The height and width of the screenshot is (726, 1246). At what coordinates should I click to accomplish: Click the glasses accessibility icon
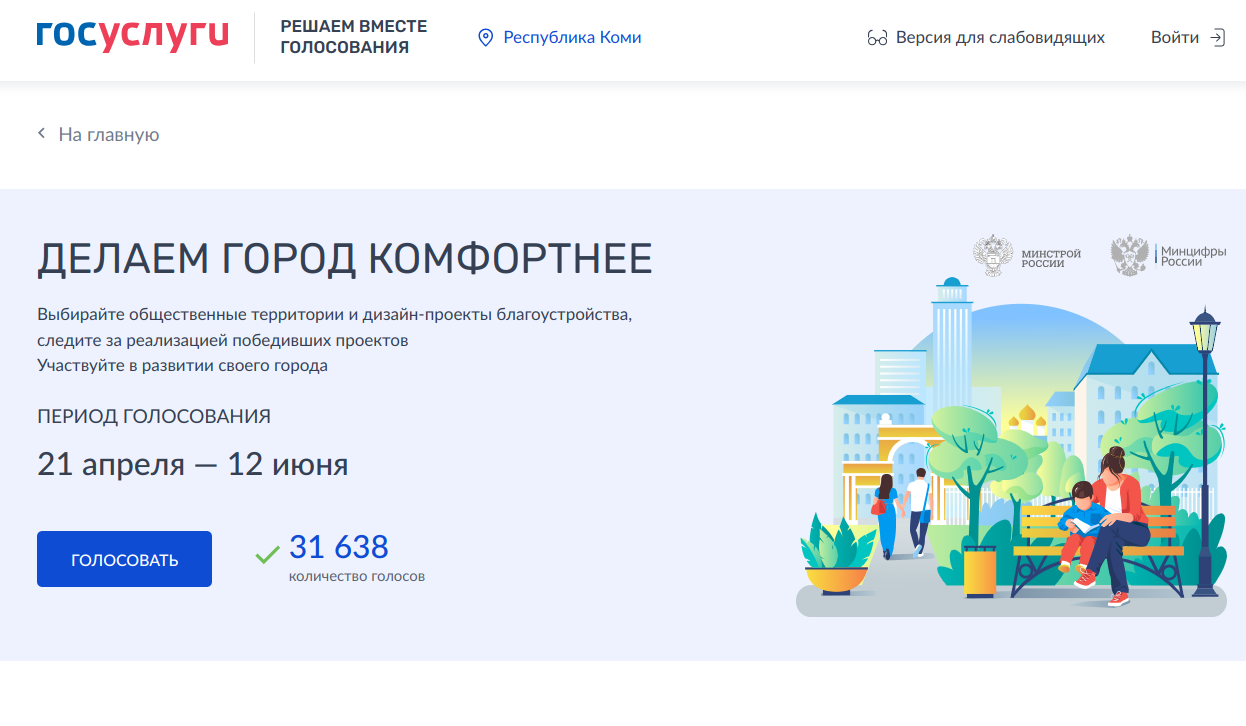click(877, 38)
